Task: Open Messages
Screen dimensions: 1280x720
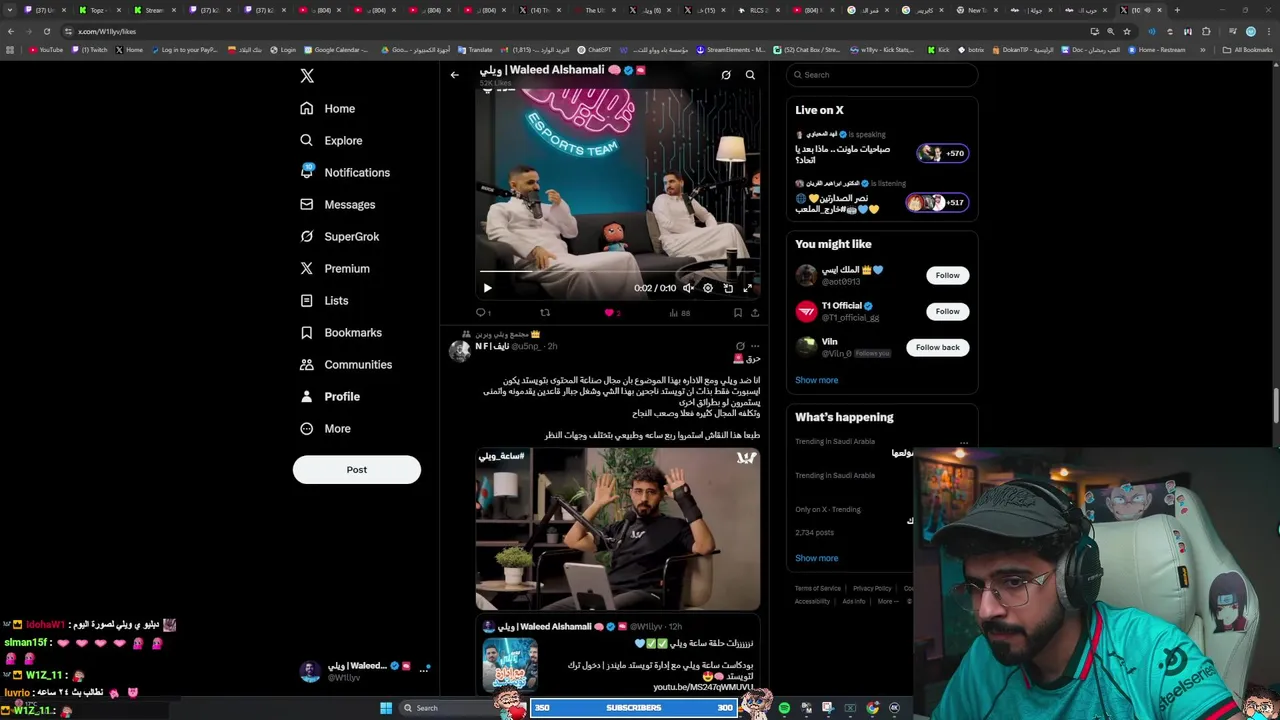Action: pyautogui.click(x=338, y=204)
